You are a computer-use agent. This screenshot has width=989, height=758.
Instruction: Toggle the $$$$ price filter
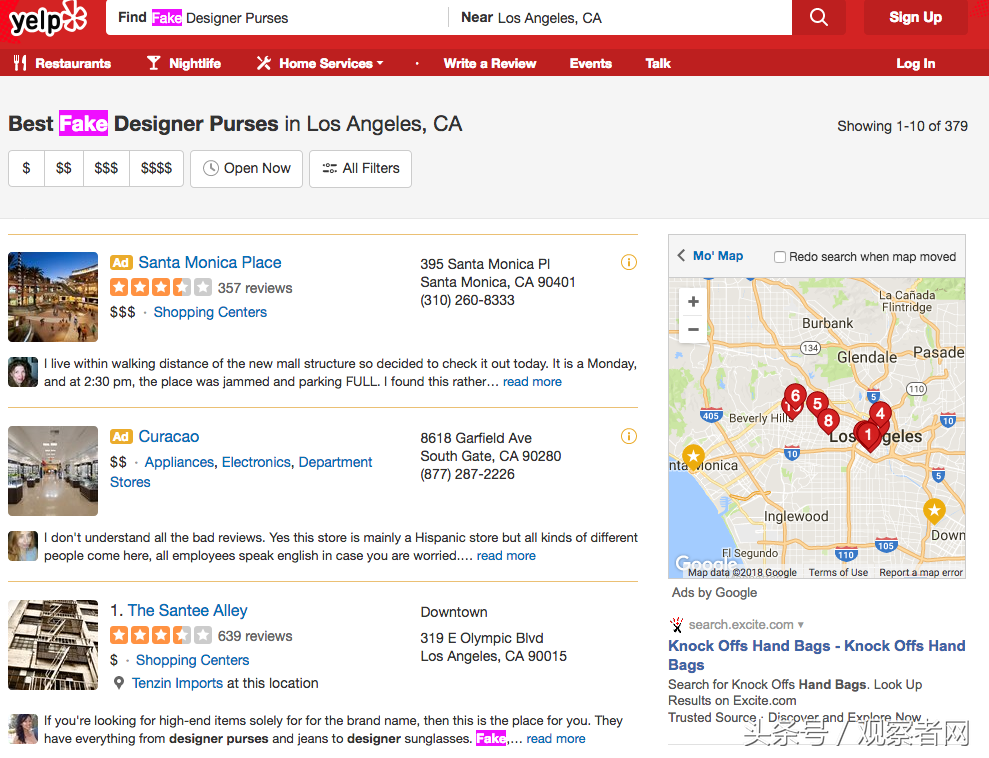click(x=156, y=168)
